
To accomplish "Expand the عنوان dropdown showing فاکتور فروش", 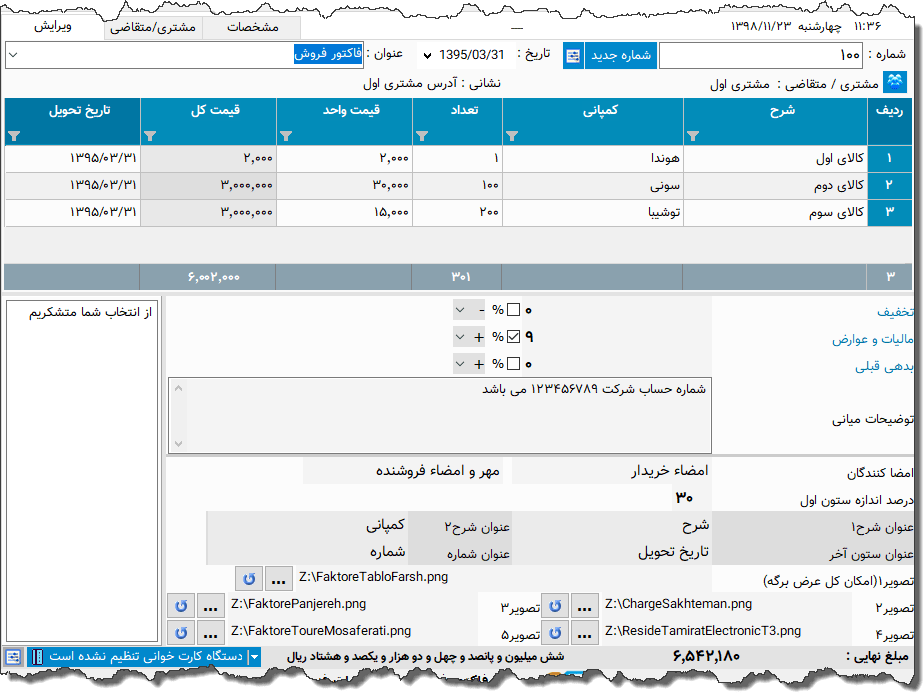I will [14, 55].
